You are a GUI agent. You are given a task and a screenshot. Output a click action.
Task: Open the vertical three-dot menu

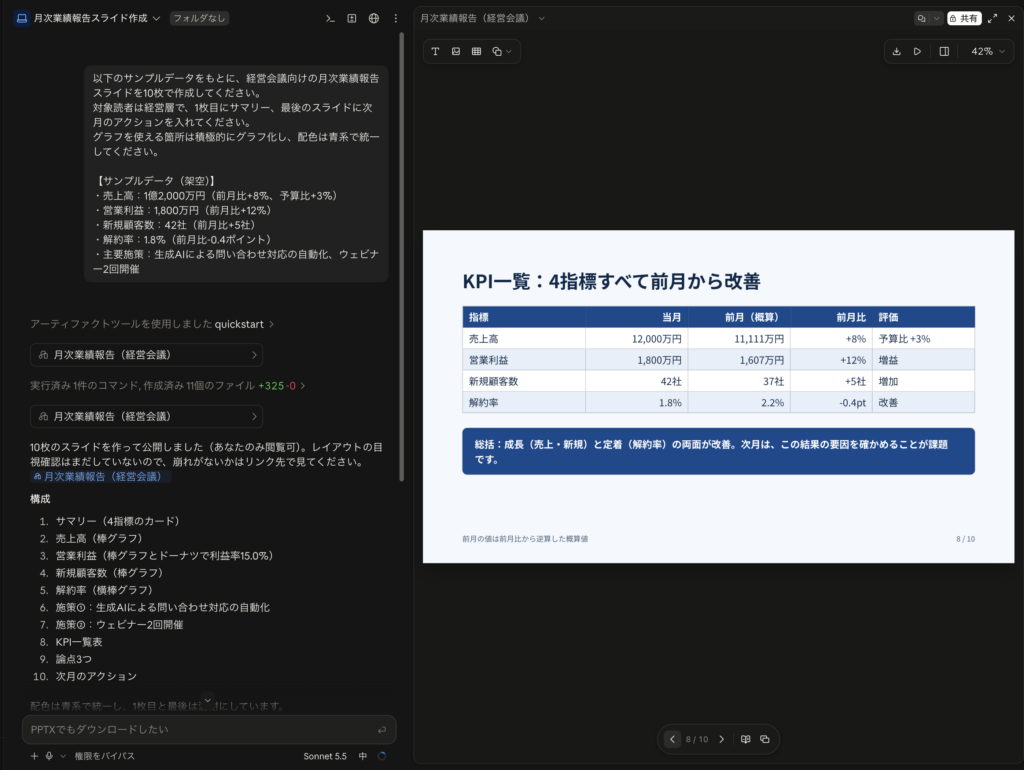click(396, 18)
